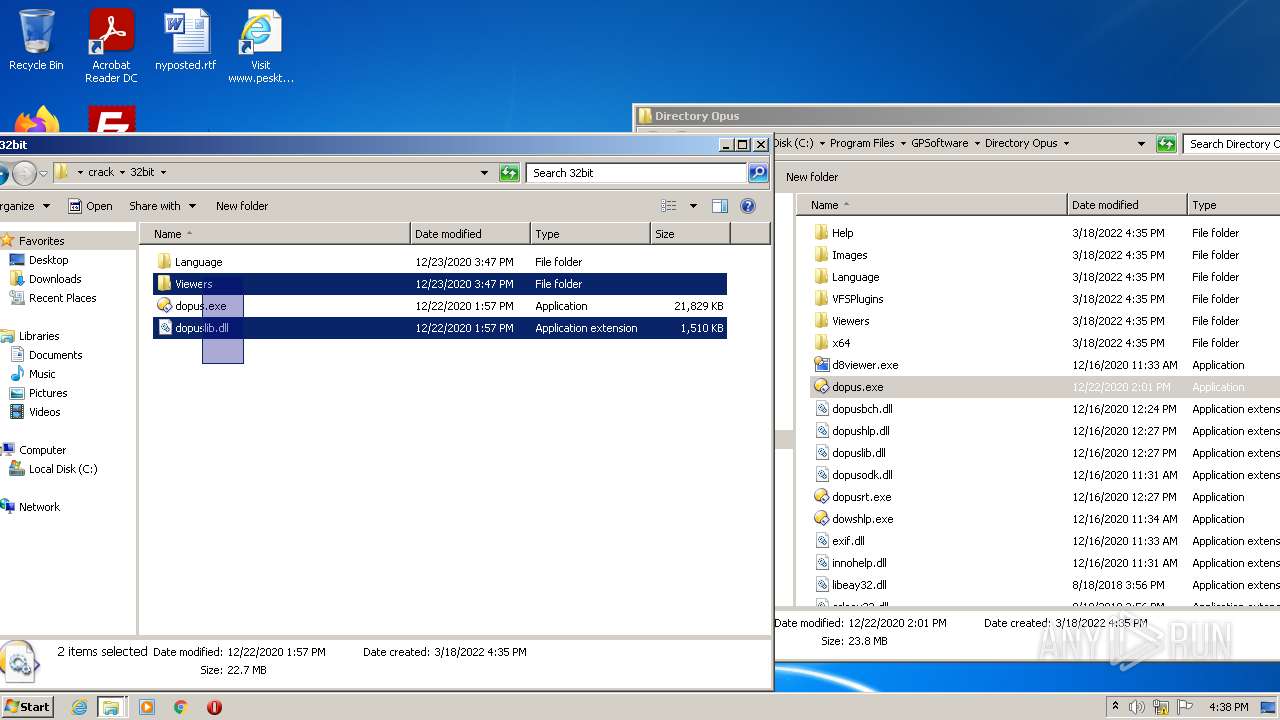Viewport: 1280px width, 720px height.
Task: Click New folder in 32bit window
Action: [242, 206]
